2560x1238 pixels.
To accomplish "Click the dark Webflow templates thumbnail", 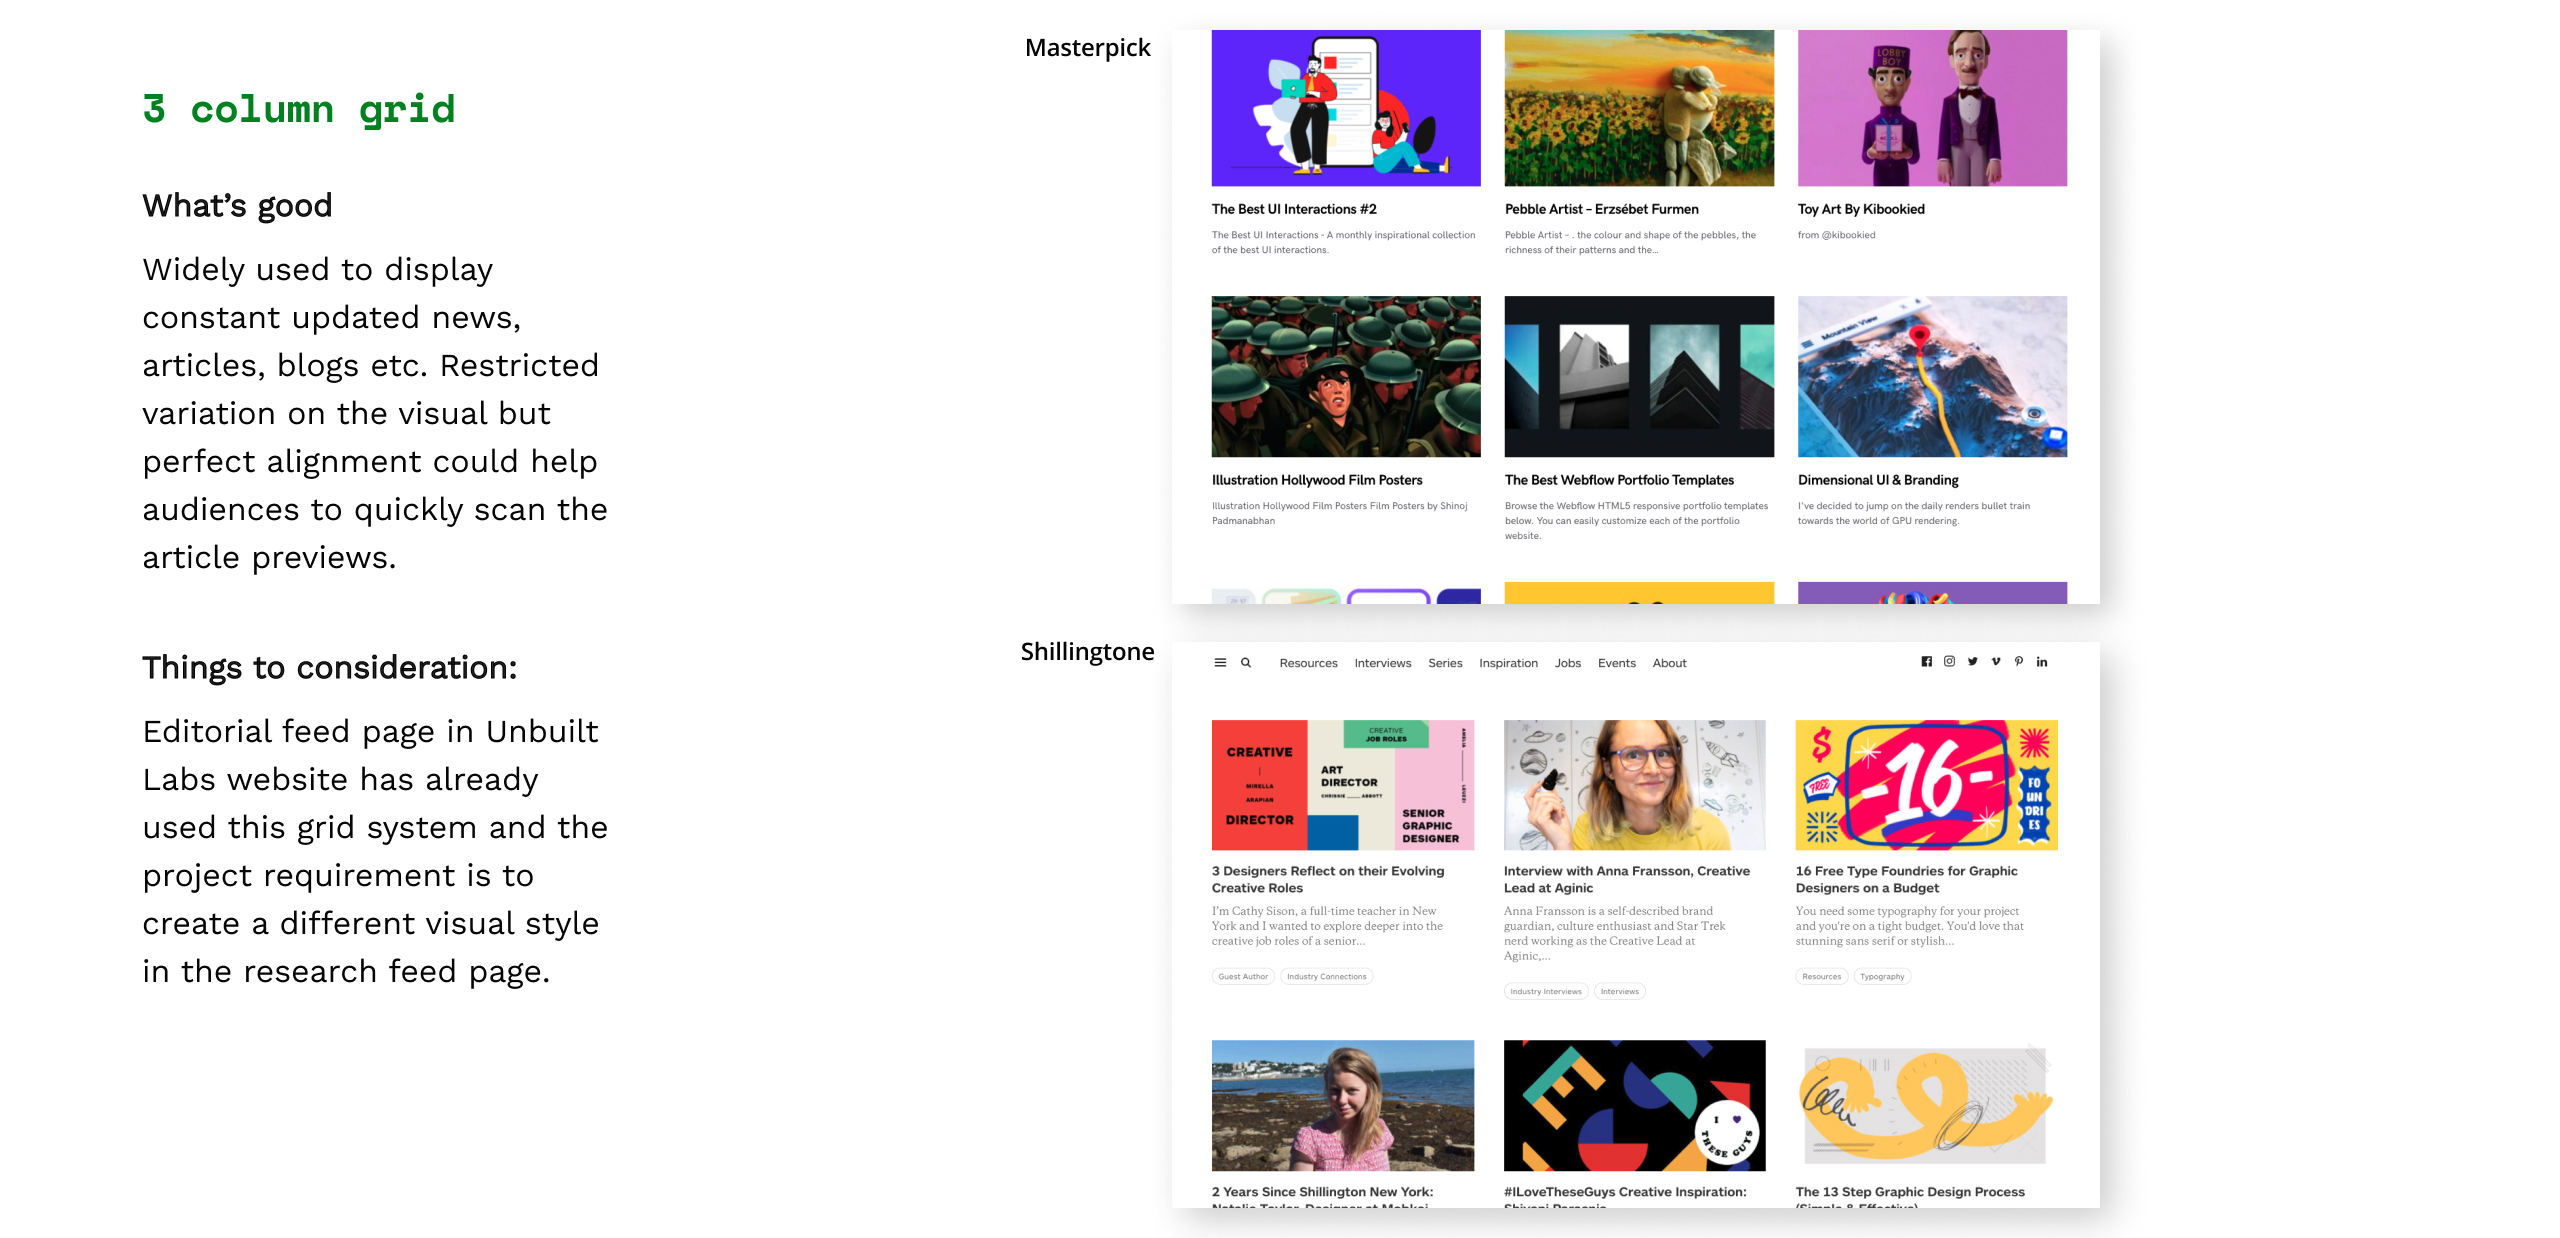I will [1639, 376].
